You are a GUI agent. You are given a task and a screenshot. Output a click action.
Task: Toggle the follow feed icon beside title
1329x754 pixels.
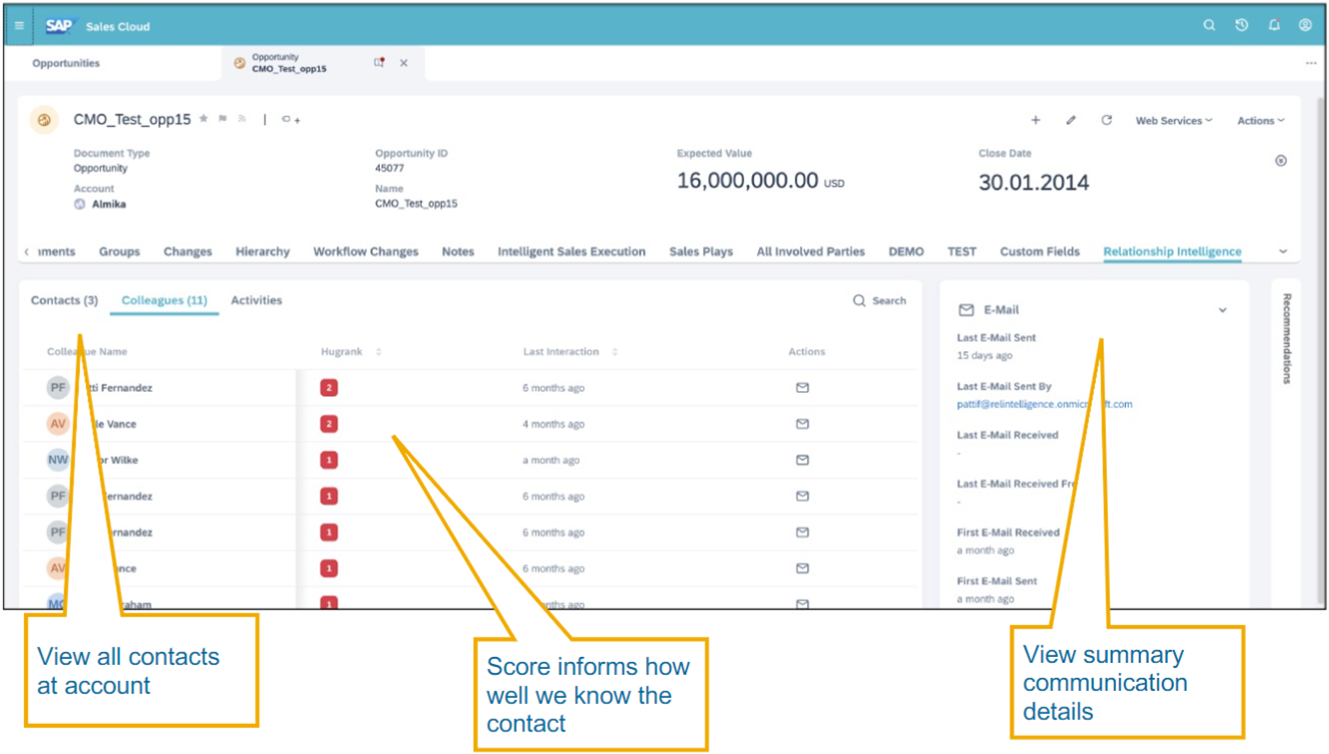coord(242,119)
